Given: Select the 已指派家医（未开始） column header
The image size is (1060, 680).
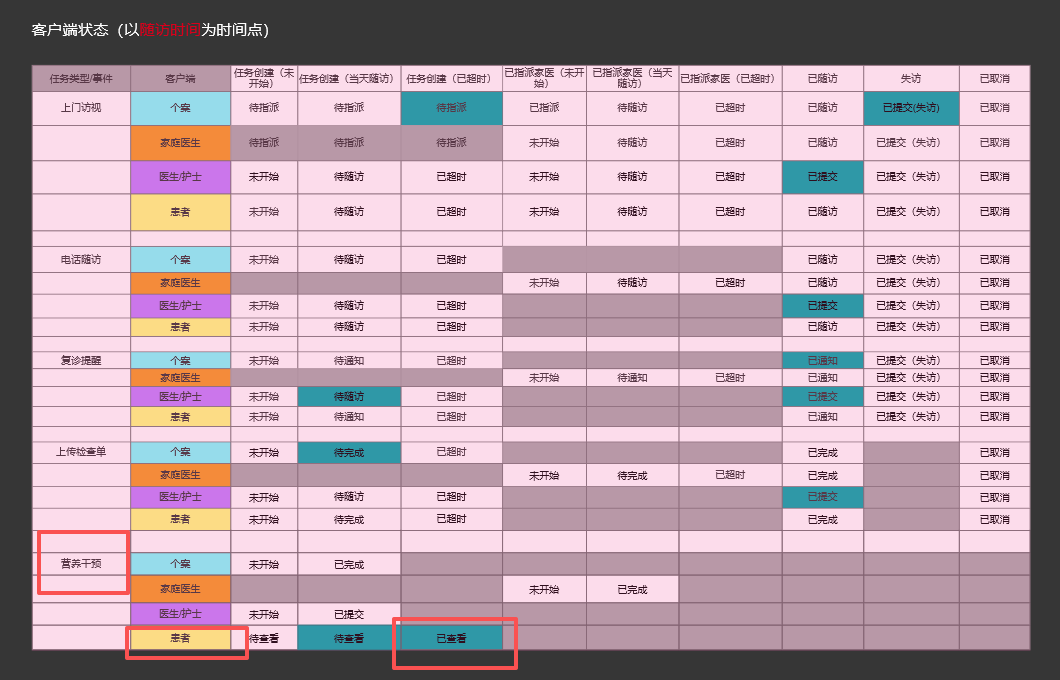Looking at the screenshot, I should pyautogui.click(x=544, y=78).
